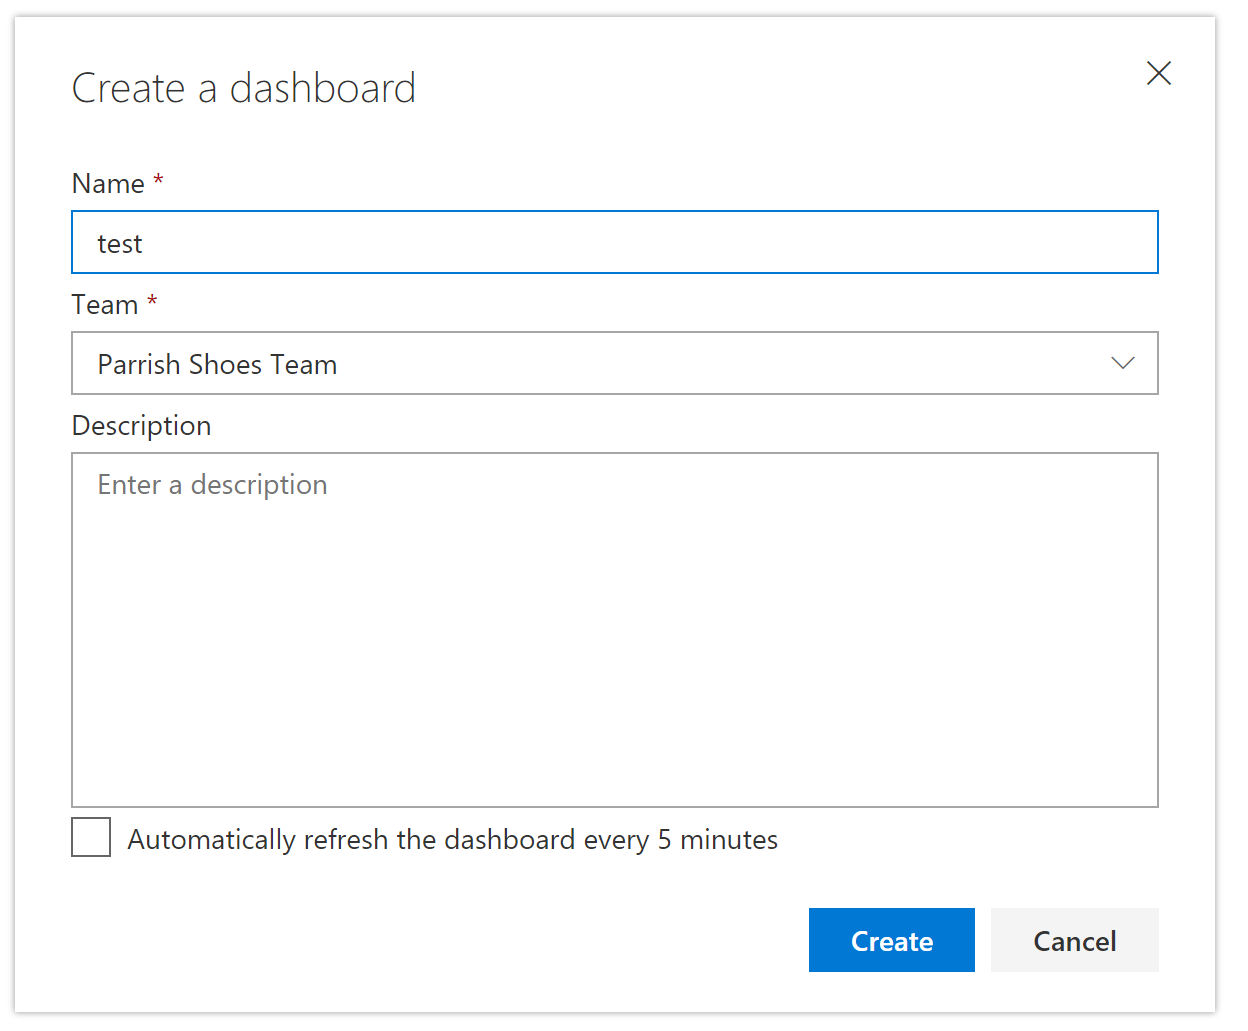The image size is (1248, 1031).
Task: Enable automatic dashboard refresh checkbox
Action: pyautogui.click(x=91, y=837)
